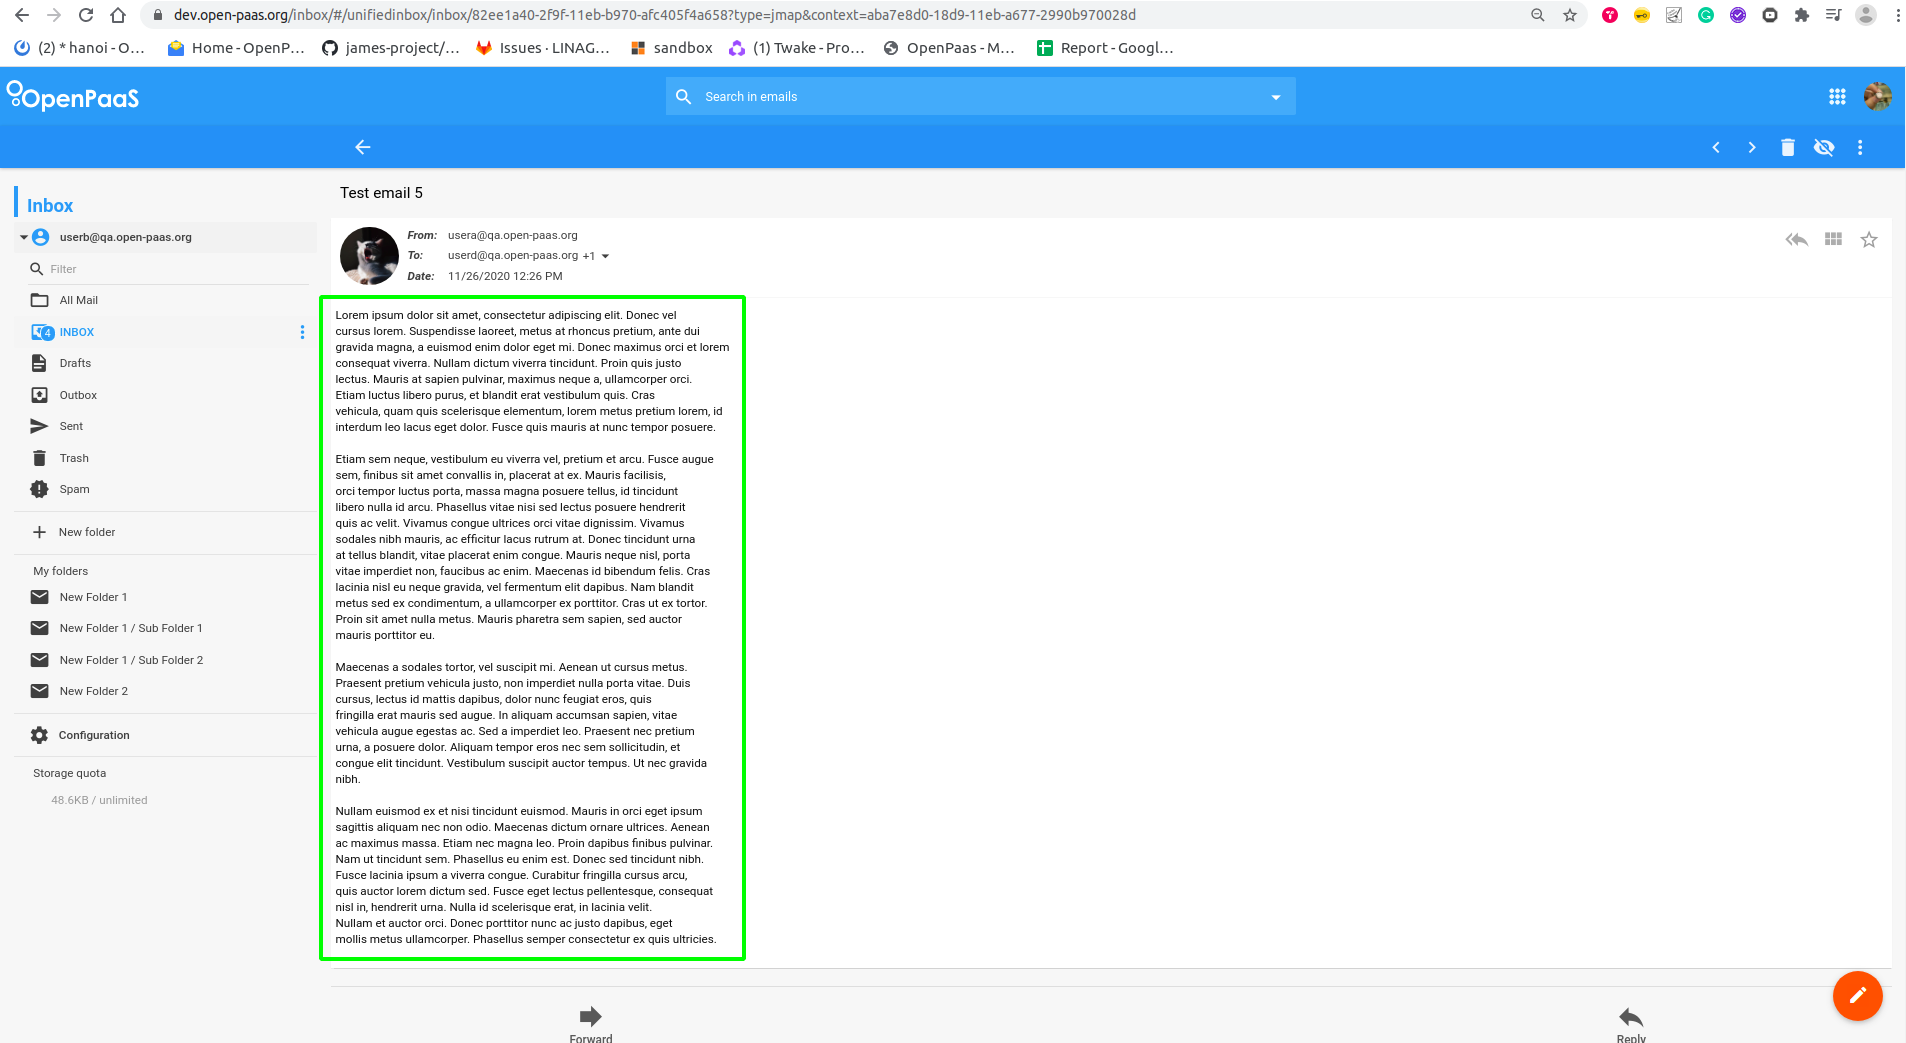Toggle the Drafts folder in sidebar
The height and width of the screenshot is (1043, 1906).
(39, 363)
